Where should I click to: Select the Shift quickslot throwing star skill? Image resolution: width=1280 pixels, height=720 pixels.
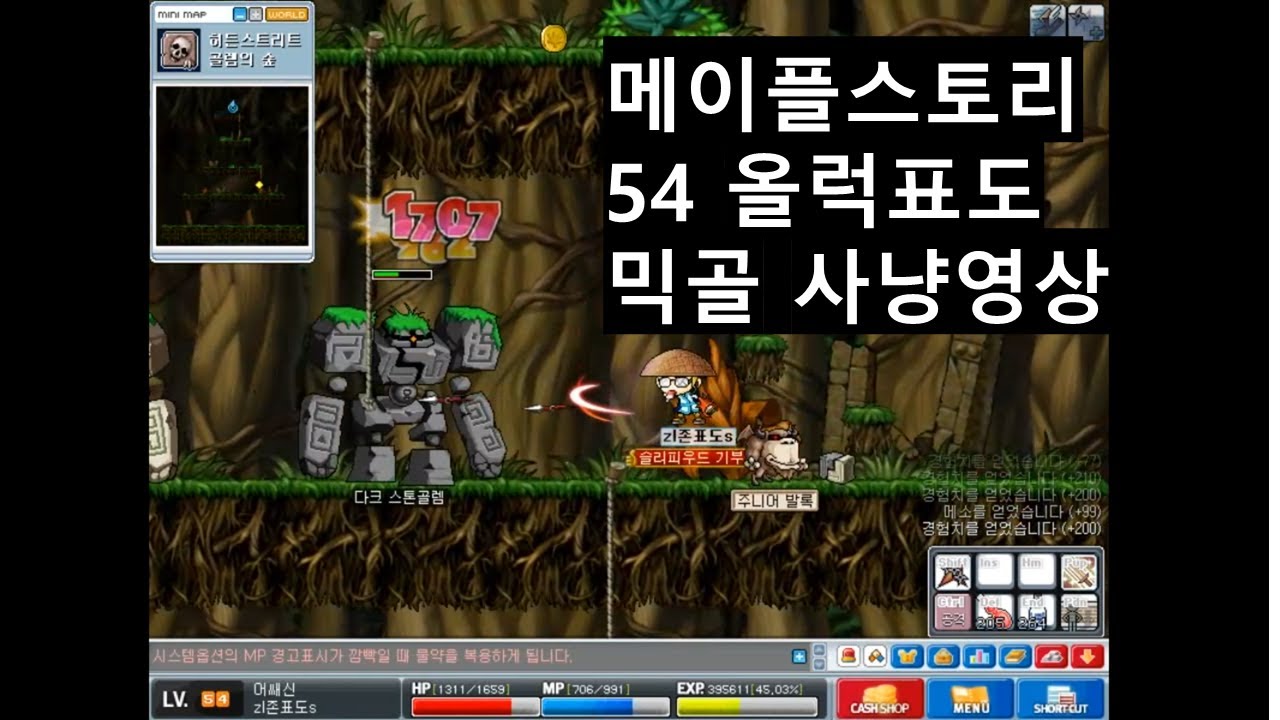pos(952,572)
